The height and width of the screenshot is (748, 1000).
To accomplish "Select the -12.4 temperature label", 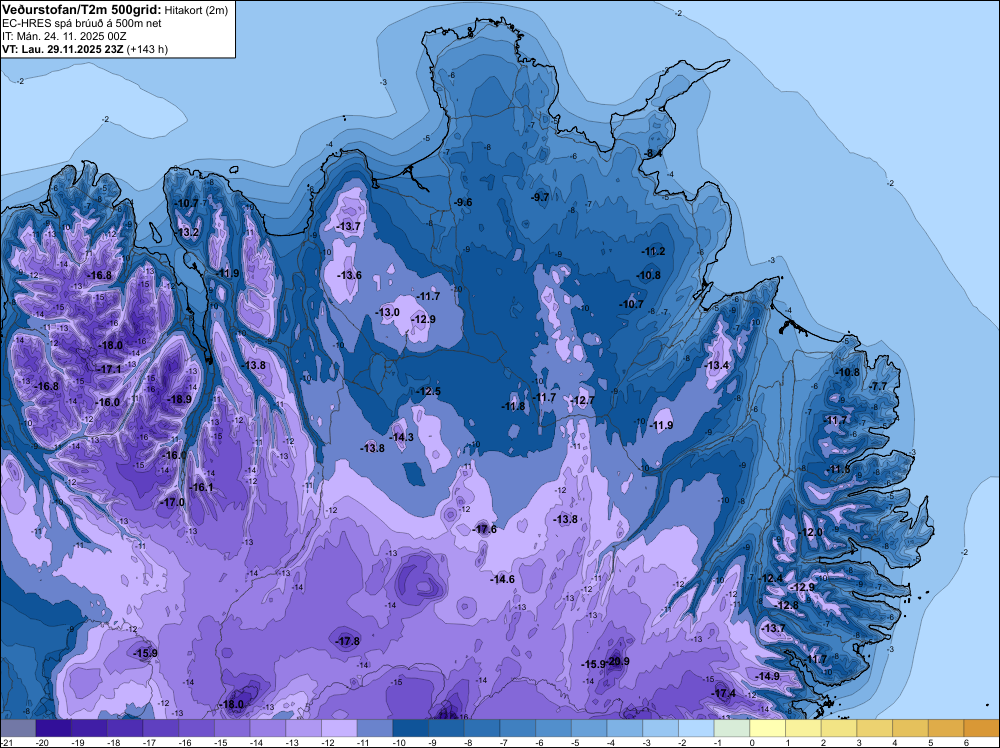I will tap(771, 578).
